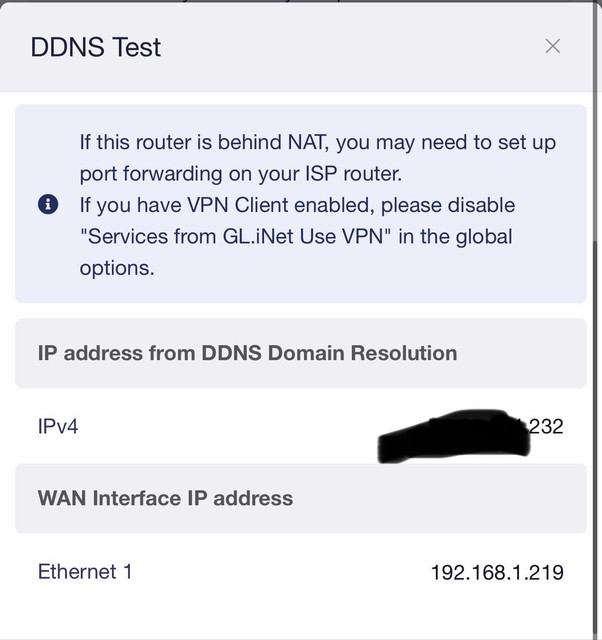Click the blacked-out part of the IPv4 address
The height and width of the screenshot is (640, 602).
coord(453,437)
